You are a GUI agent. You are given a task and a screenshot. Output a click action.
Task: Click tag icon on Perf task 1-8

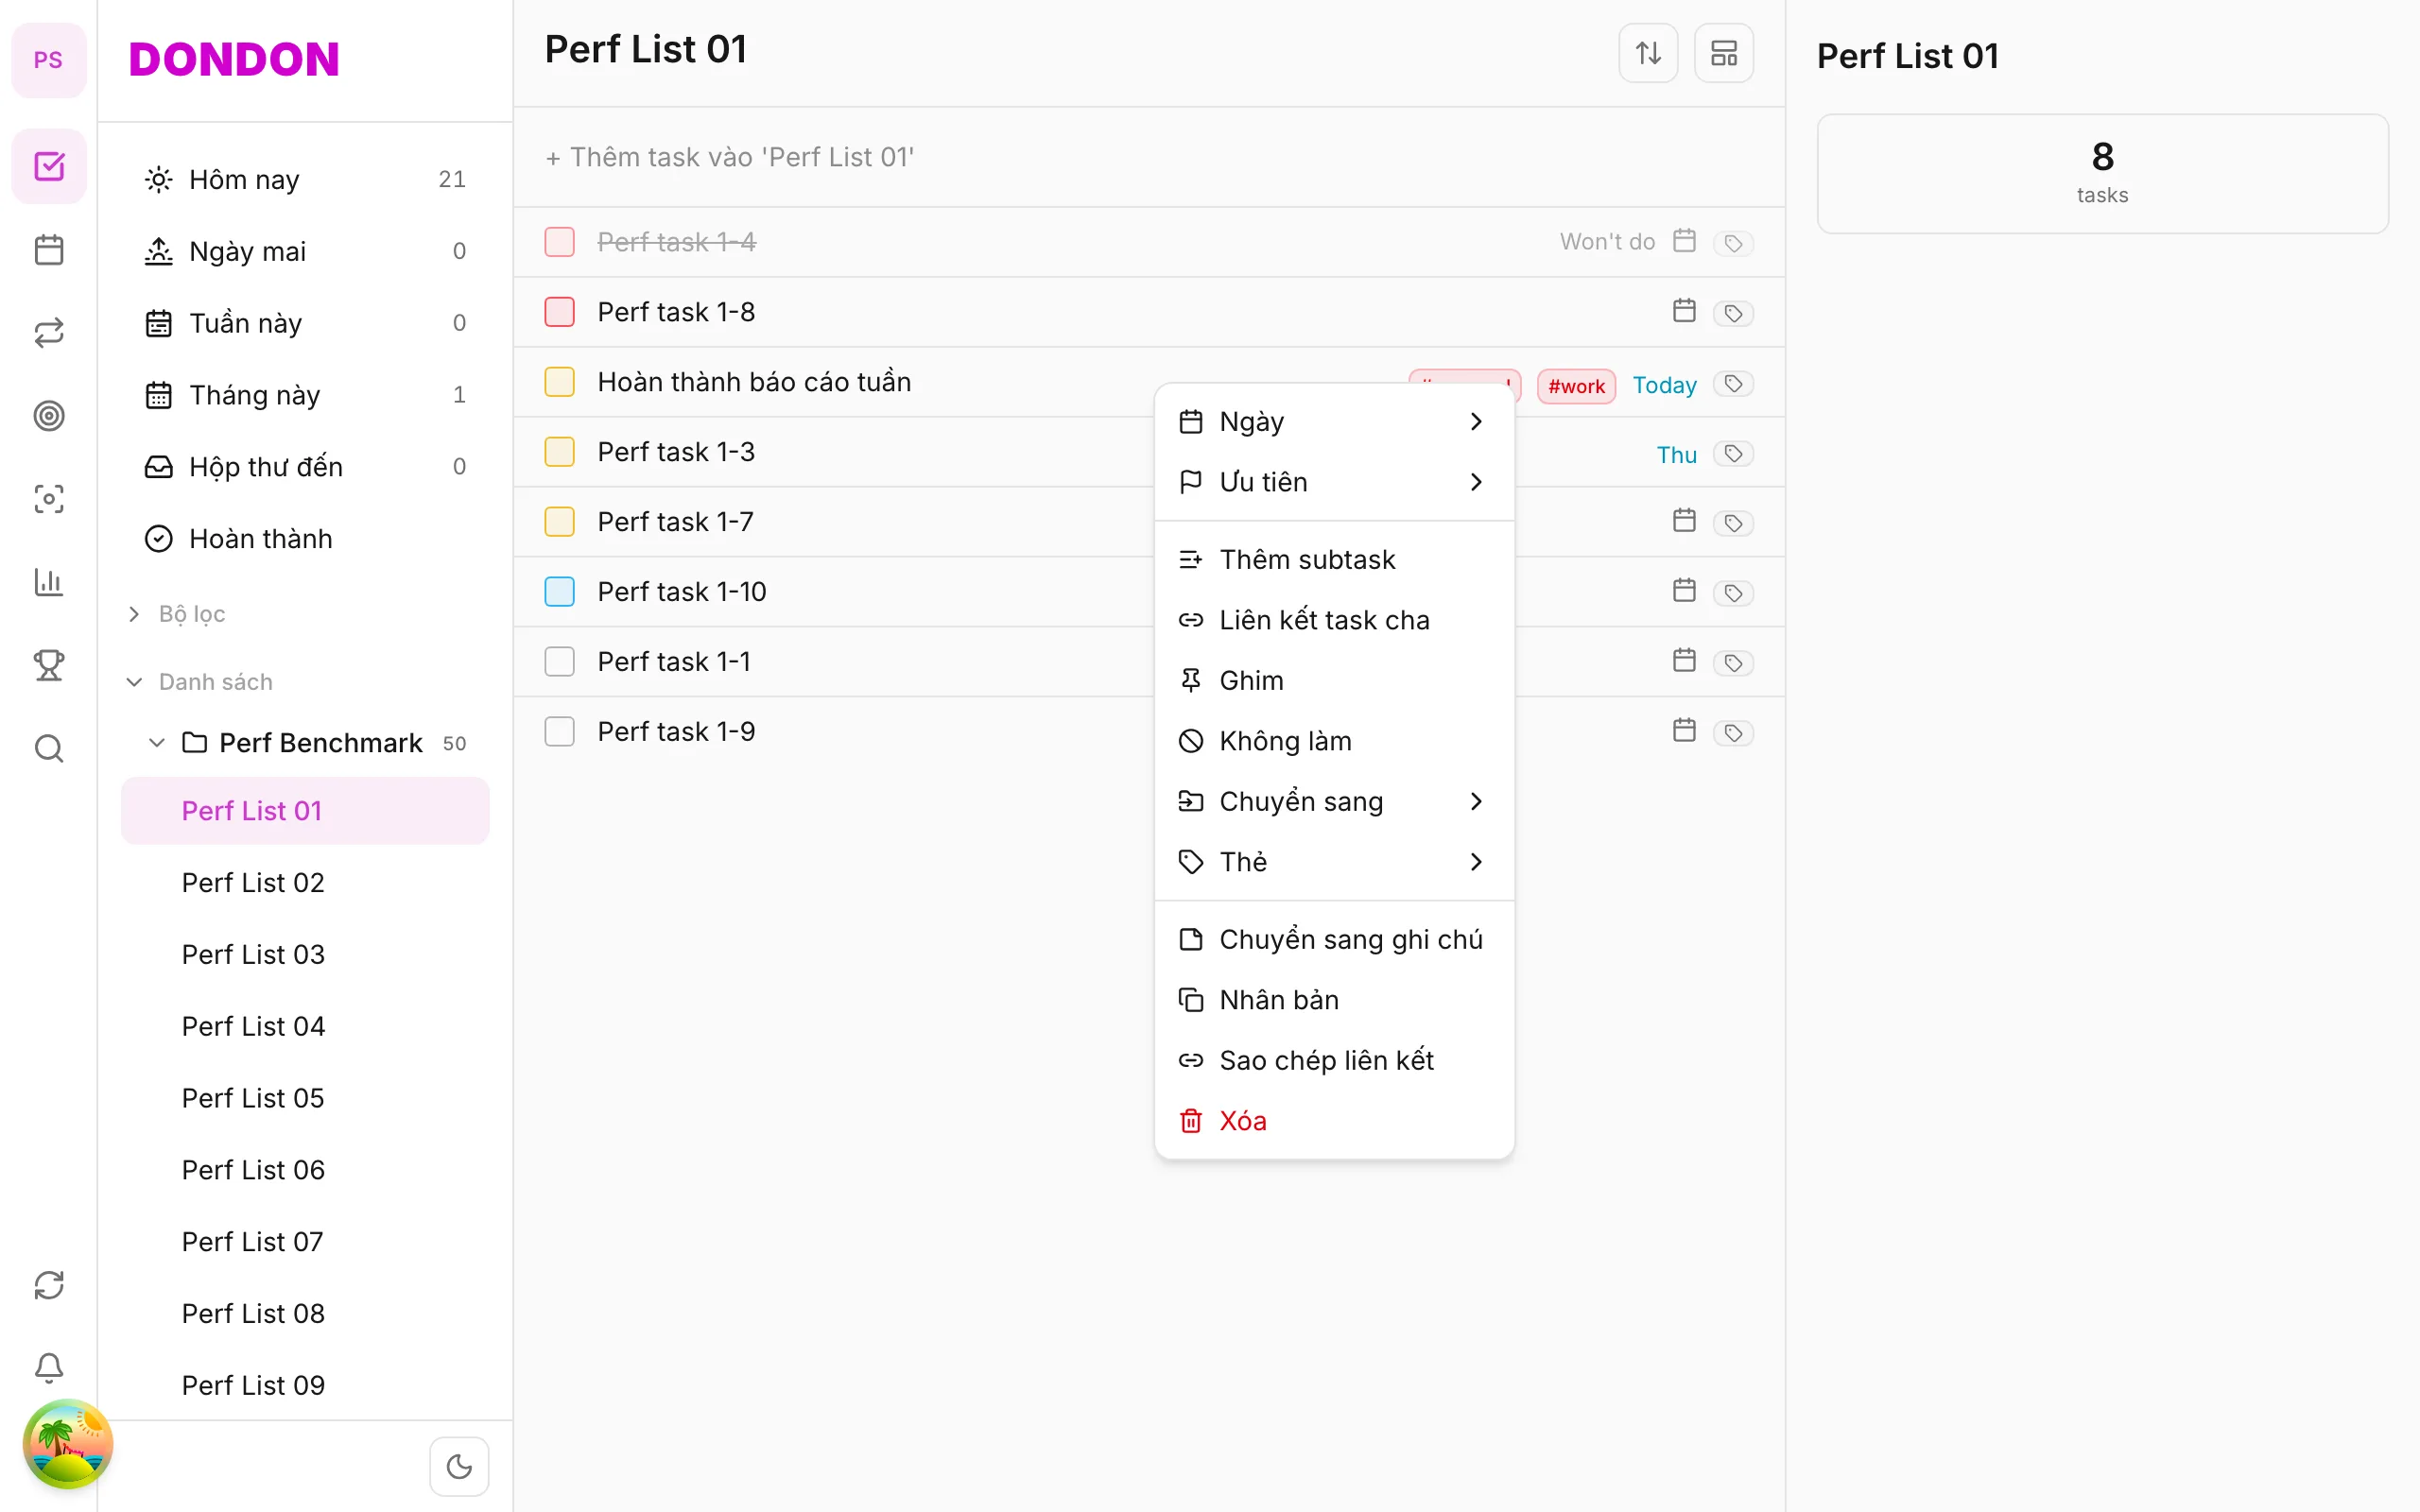point(1733,313)
